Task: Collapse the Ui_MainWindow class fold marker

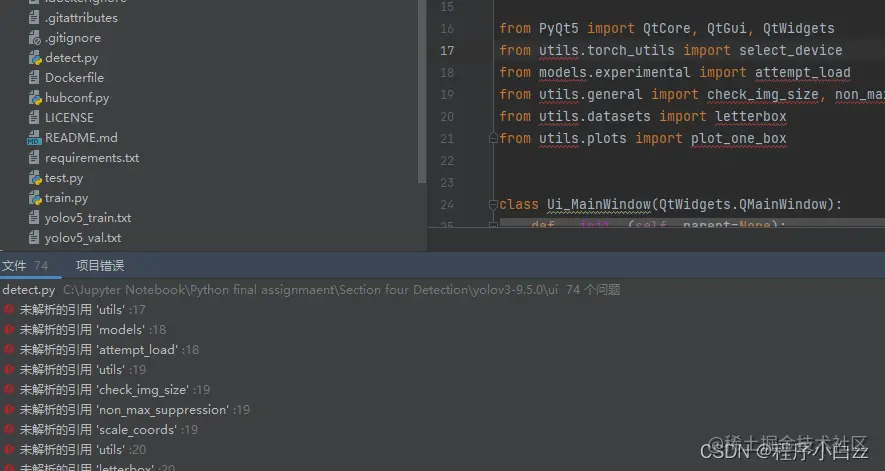Action: [x=493, y=204]
